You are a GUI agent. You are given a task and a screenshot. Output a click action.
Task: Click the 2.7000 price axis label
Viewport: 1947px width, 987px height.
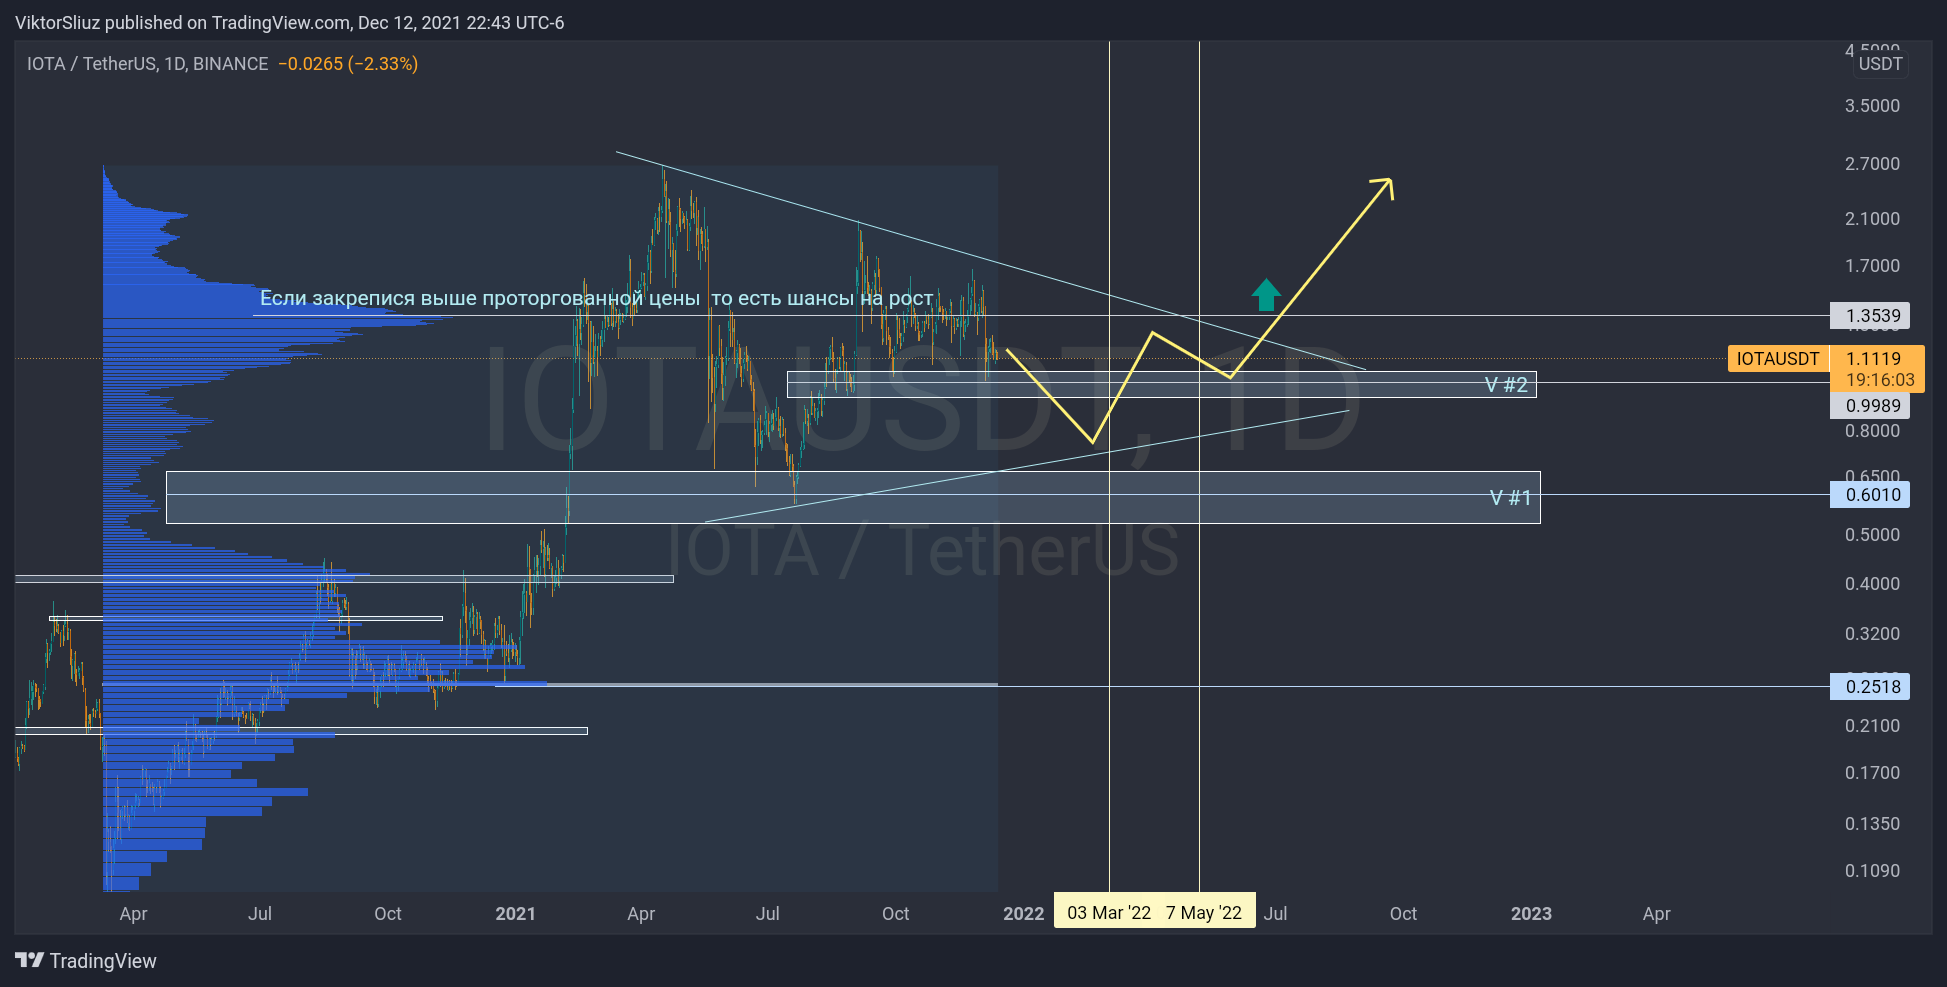pos(1873,164)
